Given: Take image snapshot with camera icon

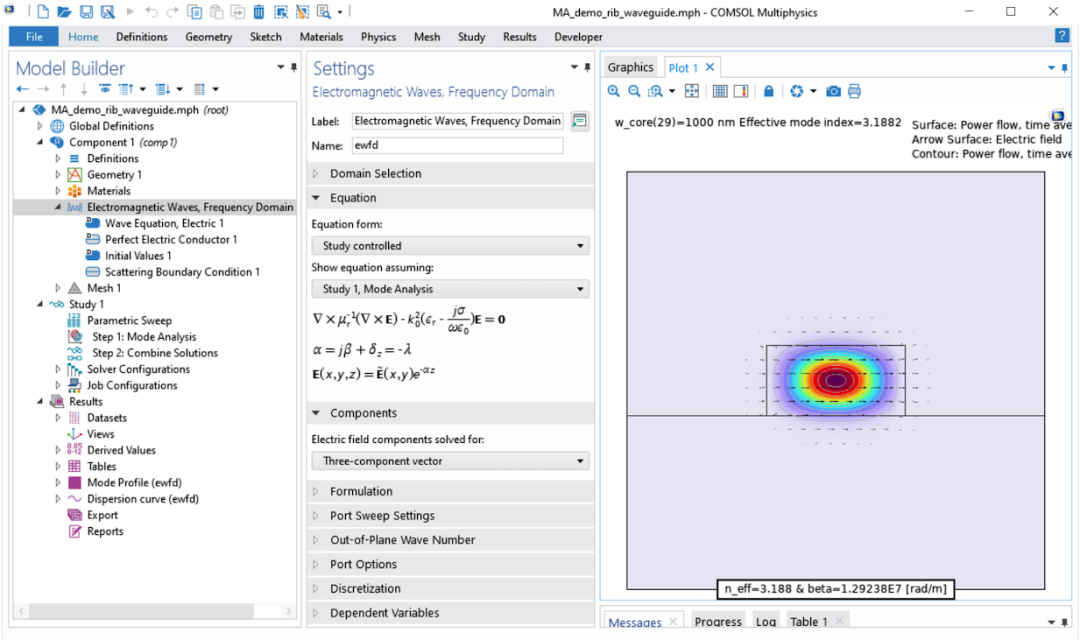Looking at the screenshot, I should pyautogui.click(x=833, y=91).
